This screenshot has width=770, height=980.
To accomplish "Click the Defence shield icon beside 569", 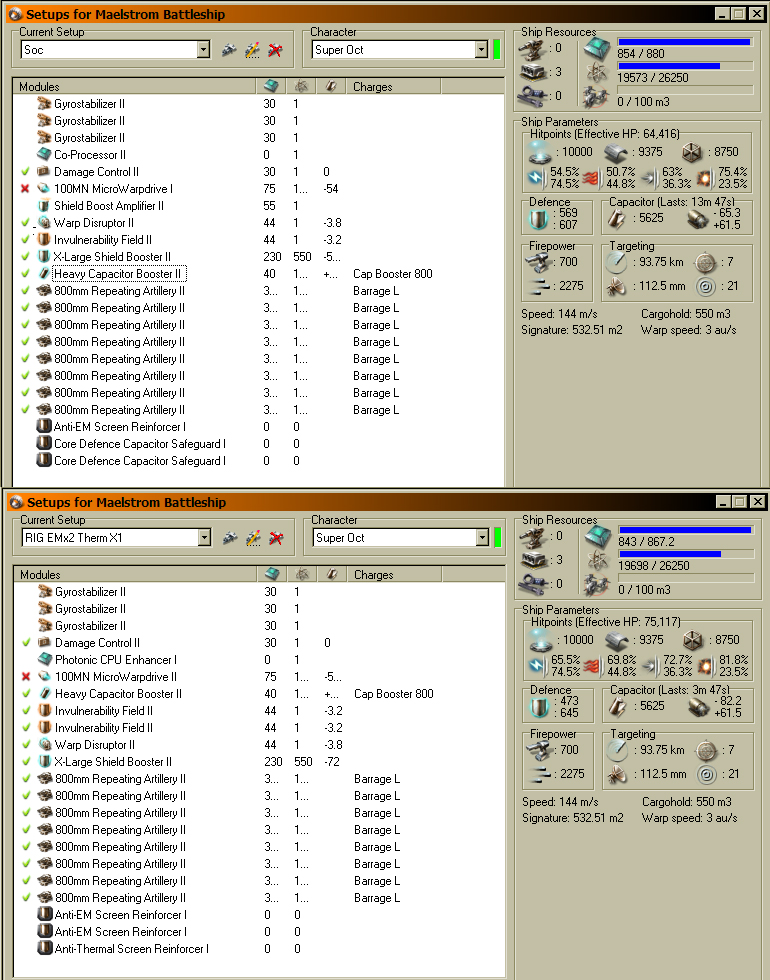I will (539, 220).
